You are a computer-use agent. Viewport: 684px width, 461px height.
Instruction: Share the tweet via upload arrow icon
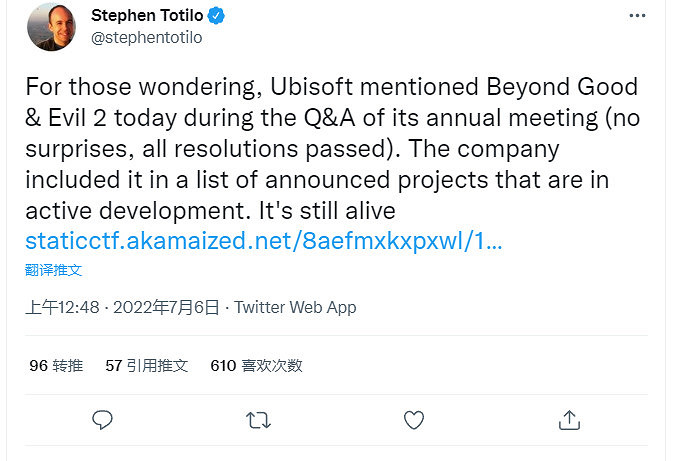tap(569, 419)
